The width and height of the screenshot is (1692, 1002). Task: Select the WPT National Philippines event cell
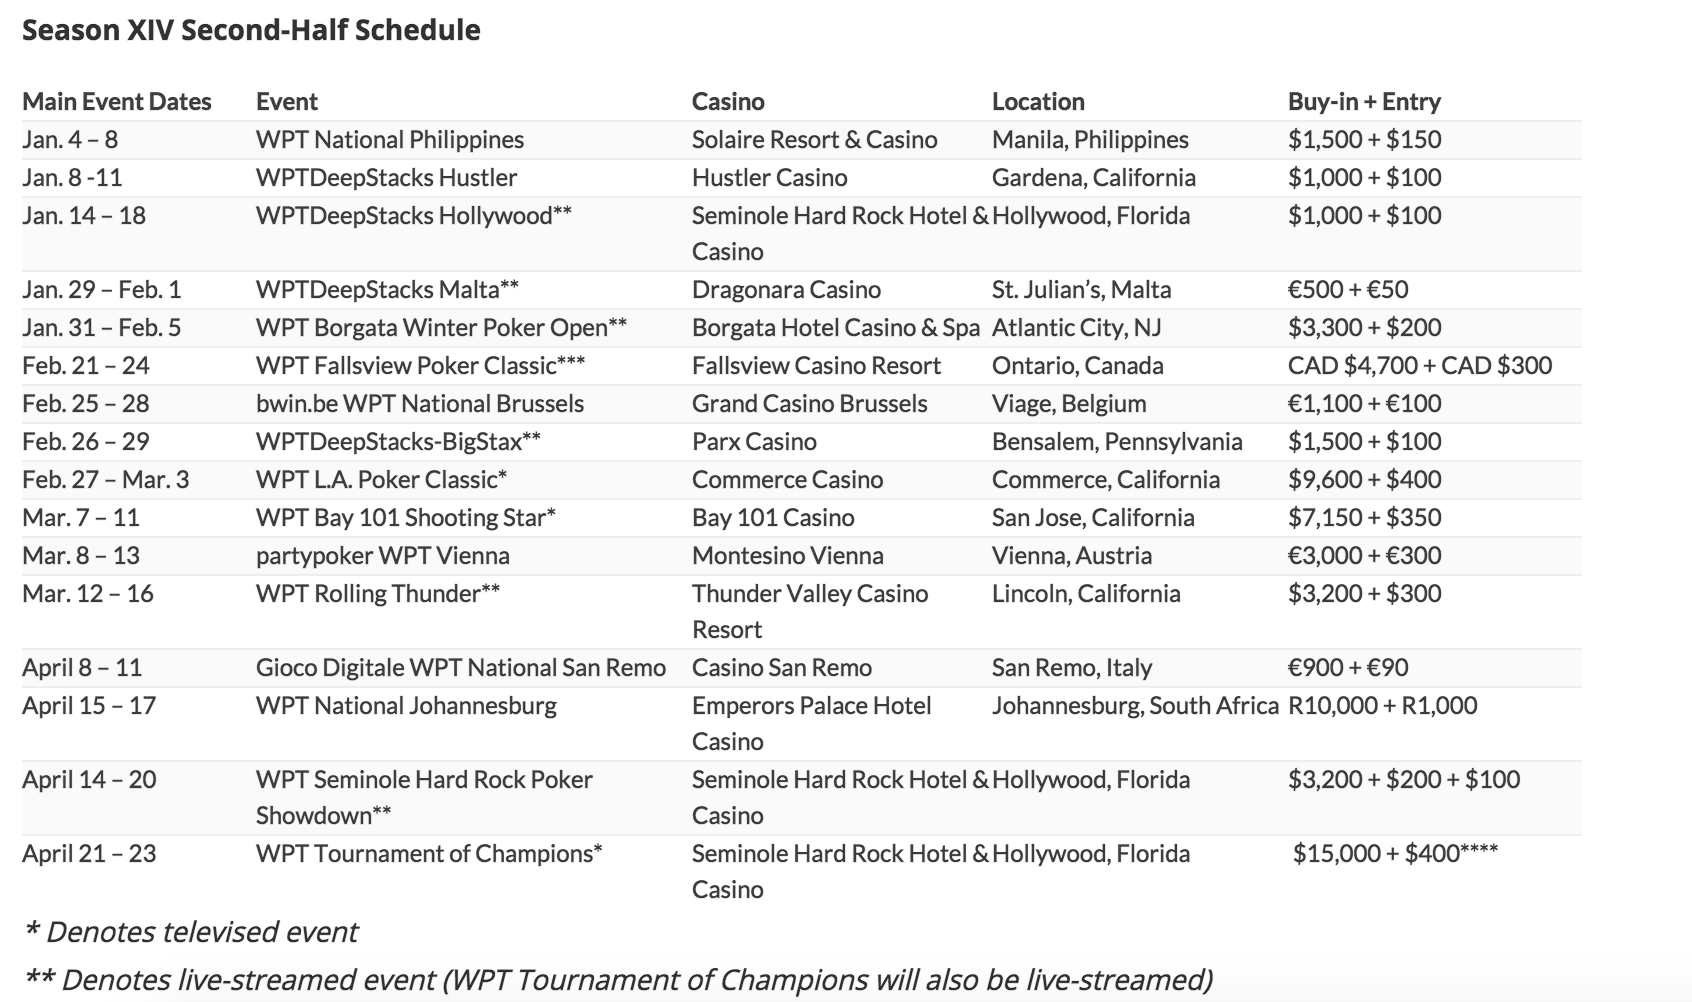tap(390, 140)
